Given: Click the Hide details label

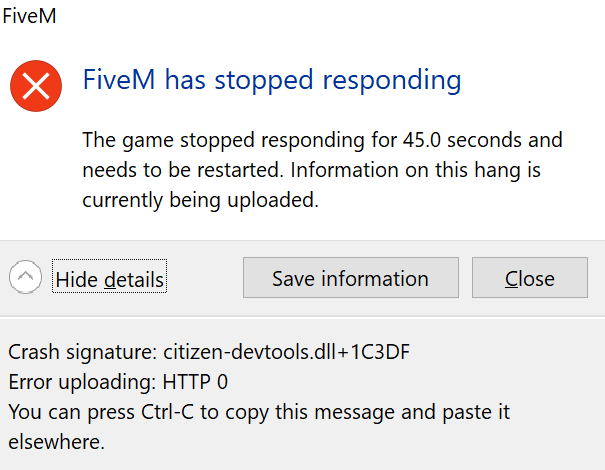Looking at the screenshot, I should coord(109,279).
